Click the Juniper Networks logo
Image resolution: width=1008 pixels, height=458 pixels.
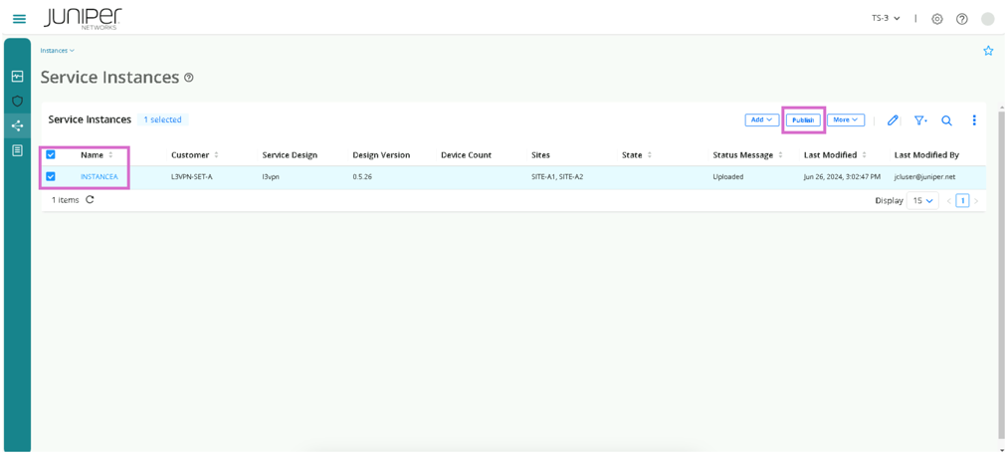(84, 19)
